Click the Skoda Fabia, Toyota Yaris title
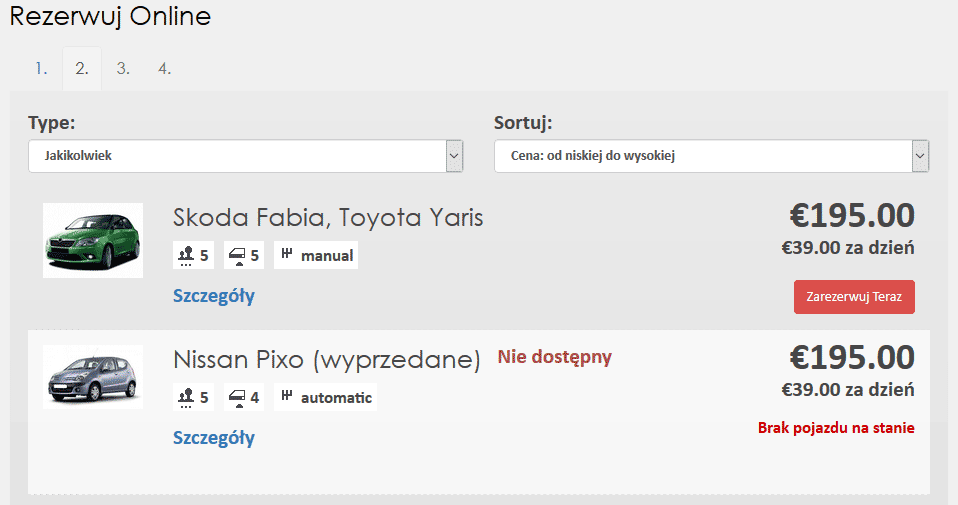 coord(328,217)
